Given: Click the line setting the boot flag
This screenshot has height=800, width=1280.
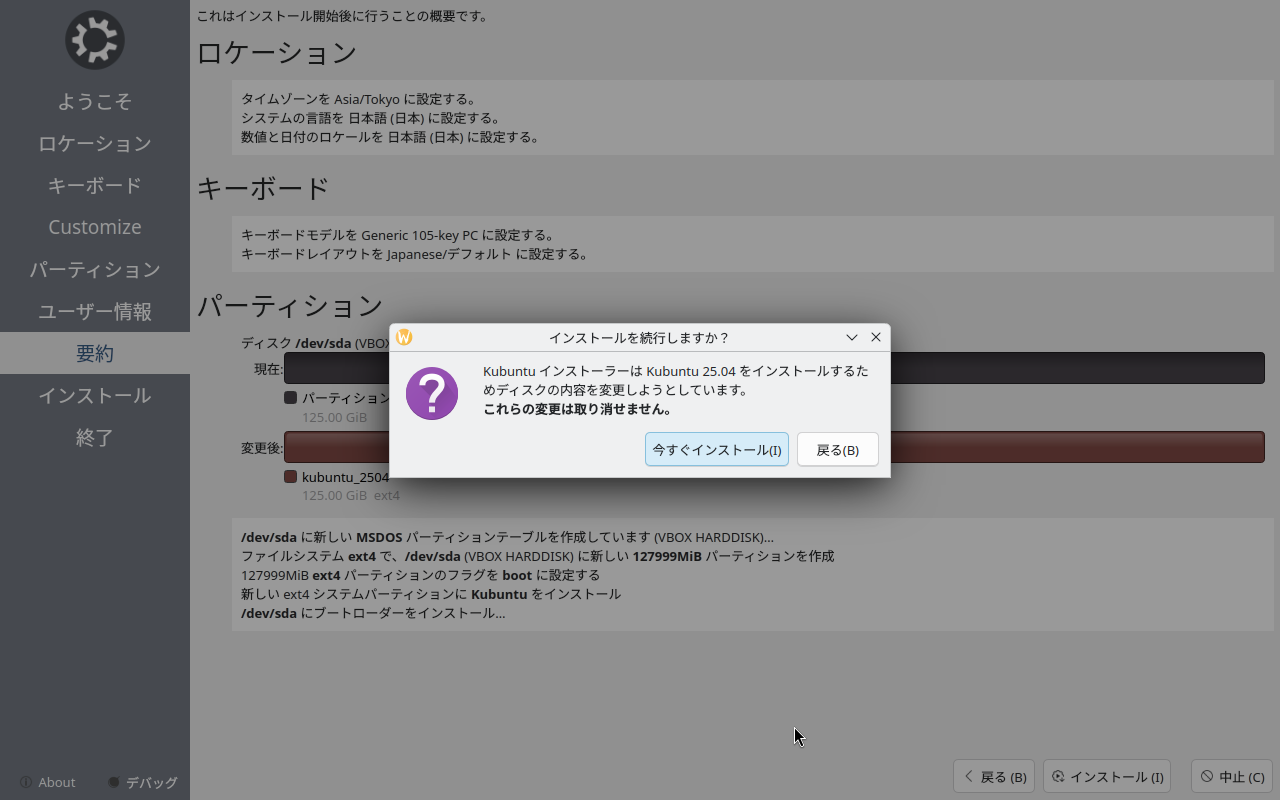Looking at the screenshot, I should [420, 575].
